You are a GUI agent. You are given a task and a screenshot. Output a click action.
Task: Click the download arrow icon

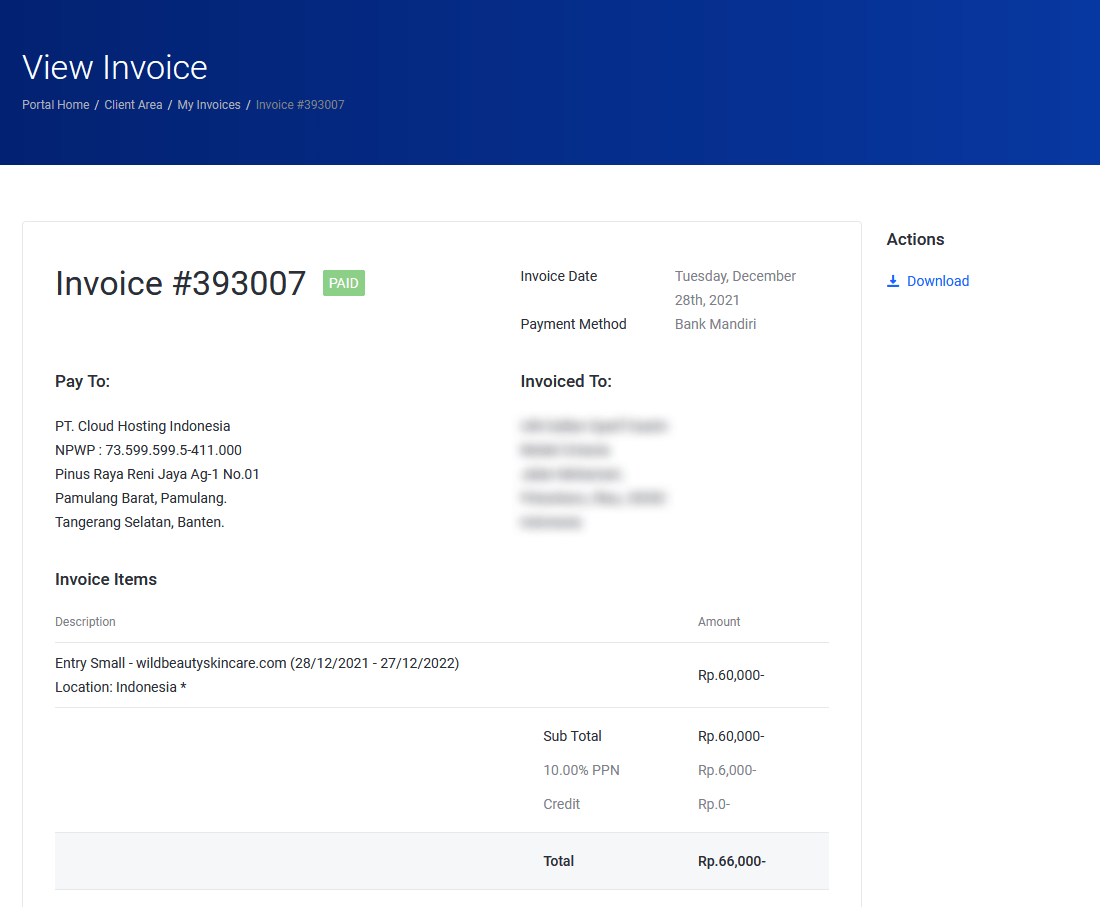(893, 281)
